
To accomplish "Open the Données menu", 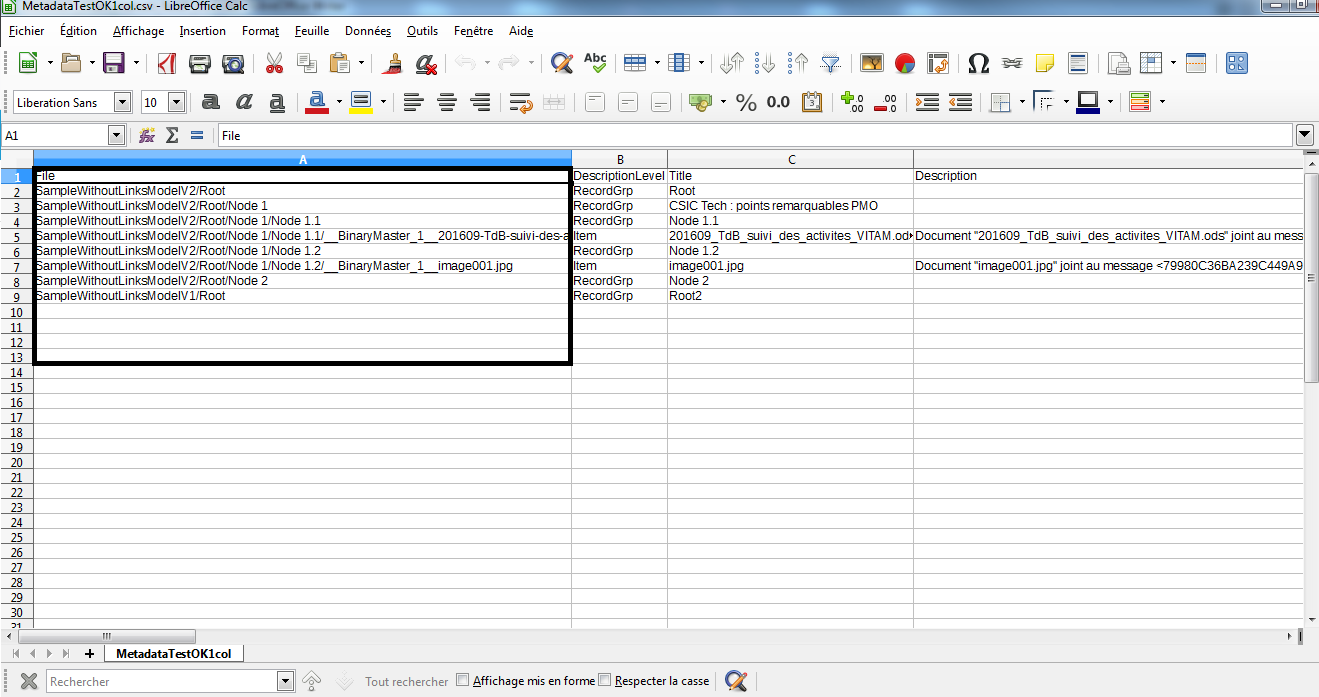I will (368, 31).
